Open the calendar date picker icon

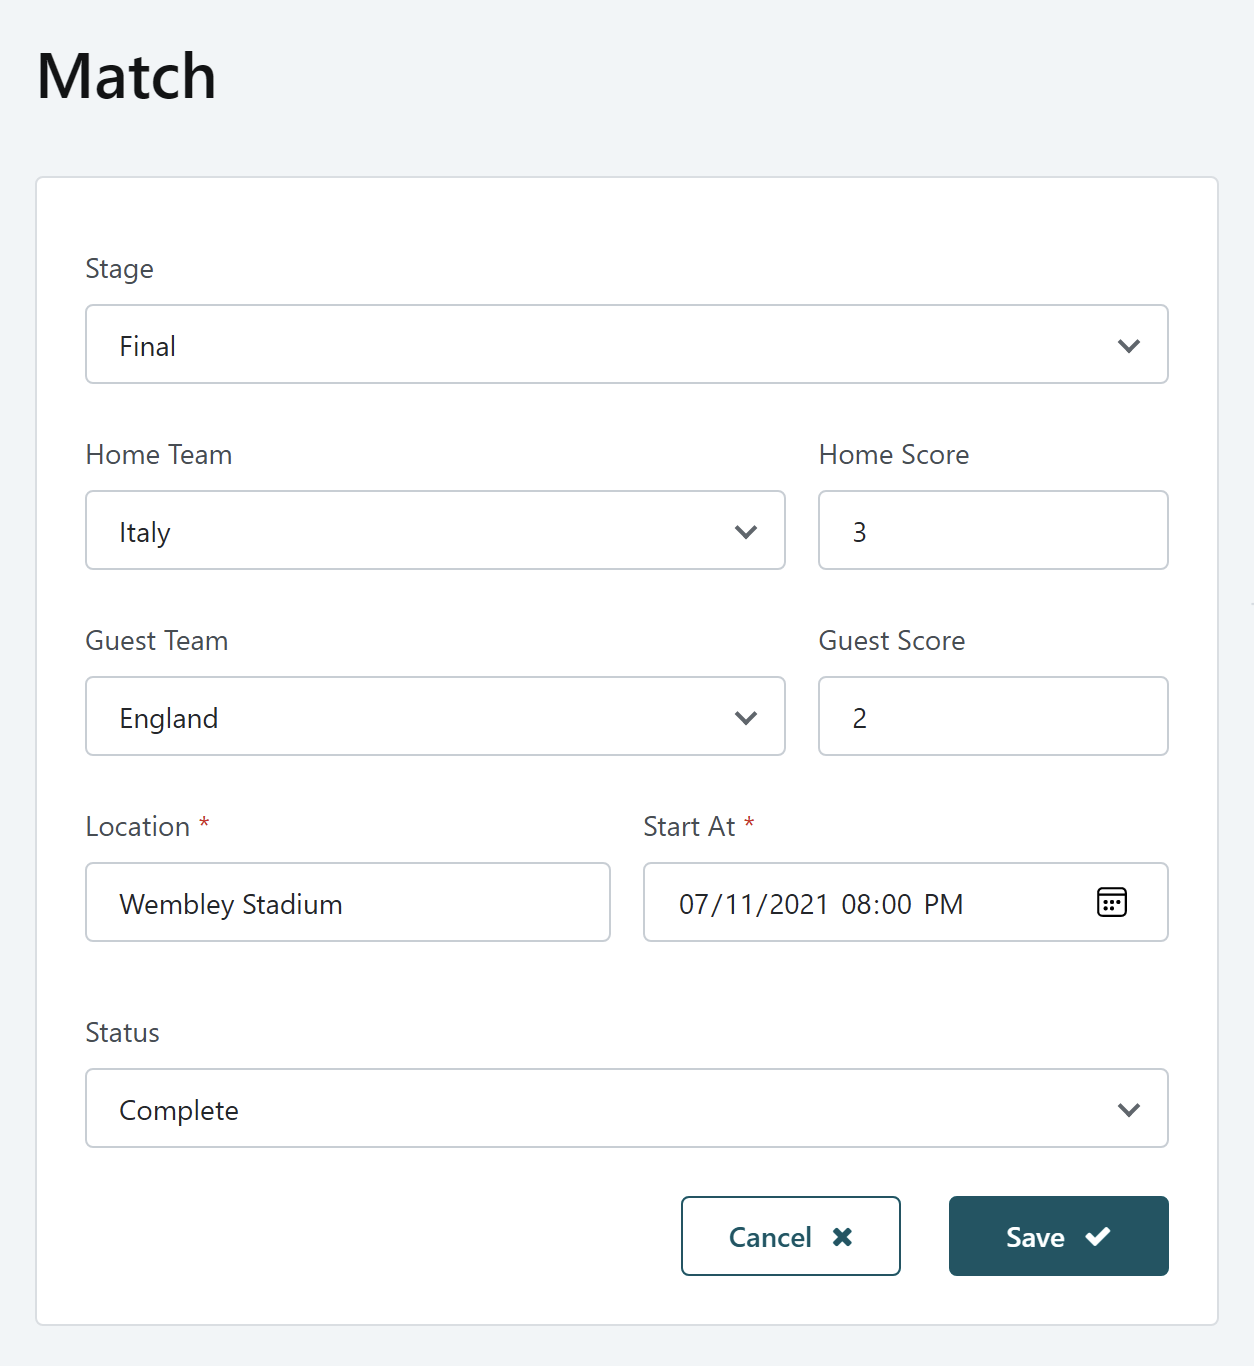pos(1111,902)
